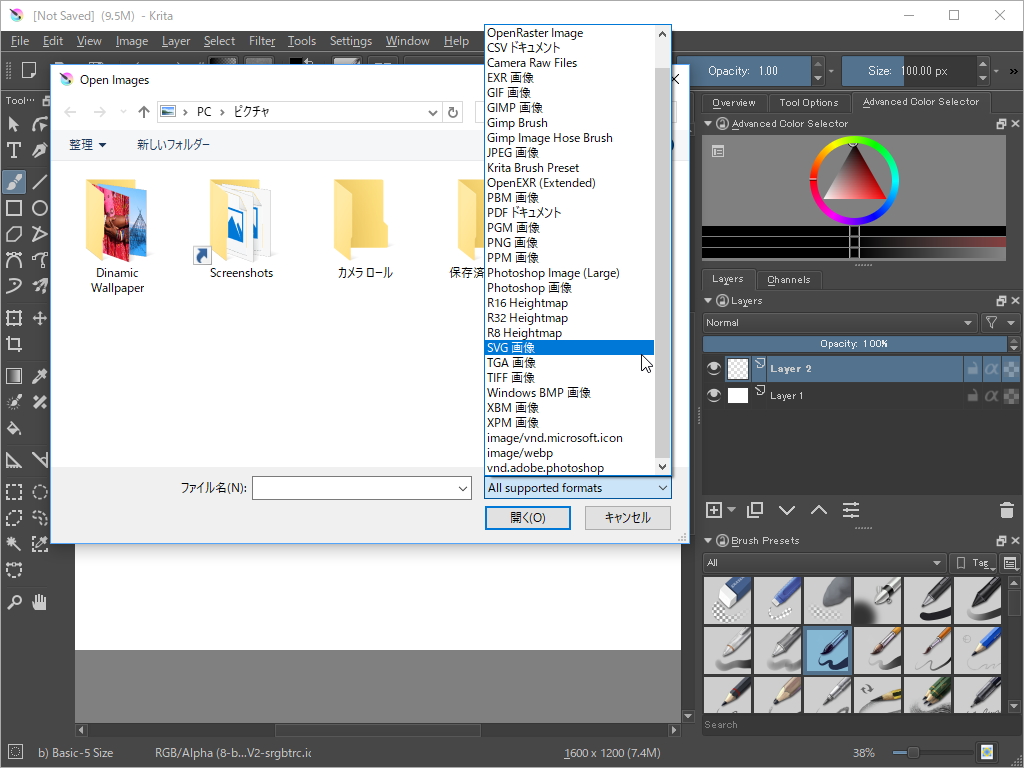Select the Rectangle shape tool

pos(14,208)
